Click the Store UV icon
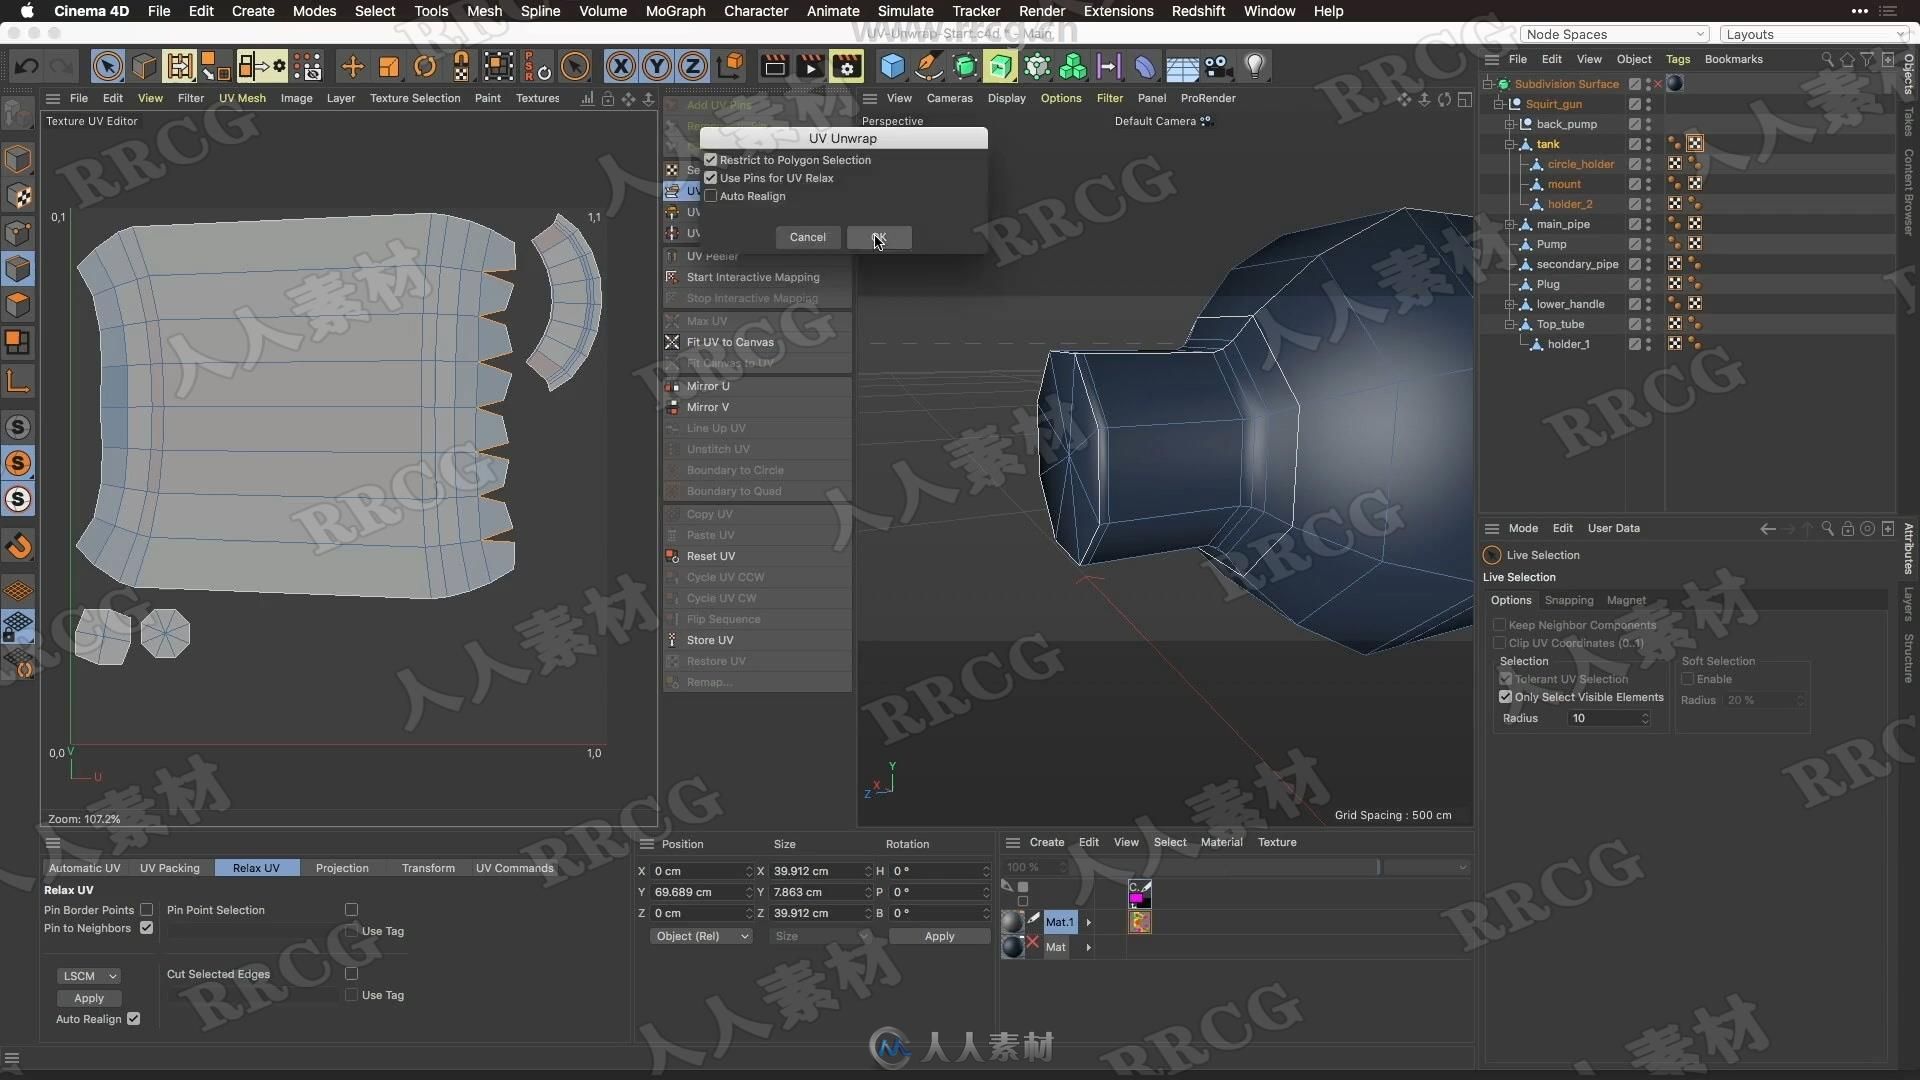The width and height of the screenshot is (1920, 1080). click(673, 638)
